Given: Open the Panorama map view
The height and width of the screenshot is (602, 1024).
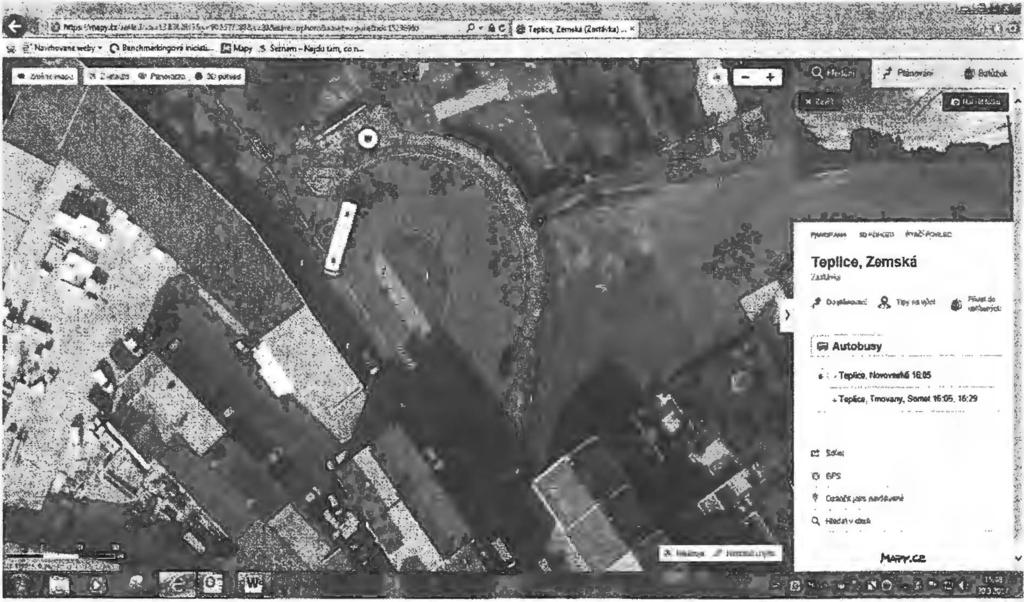Looking at the screenshot, I should click(162, 76).
